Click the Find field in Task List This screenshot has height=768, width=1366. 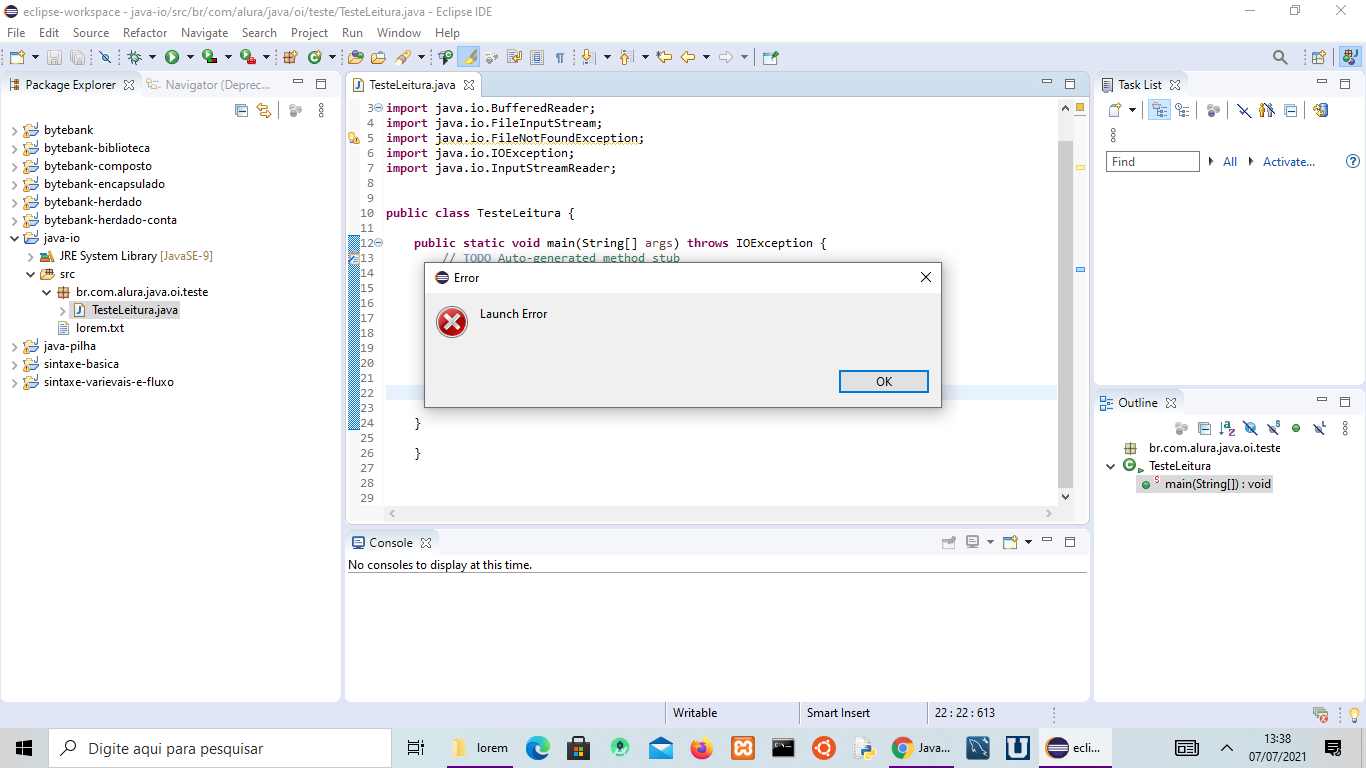tap(1152, 161)
